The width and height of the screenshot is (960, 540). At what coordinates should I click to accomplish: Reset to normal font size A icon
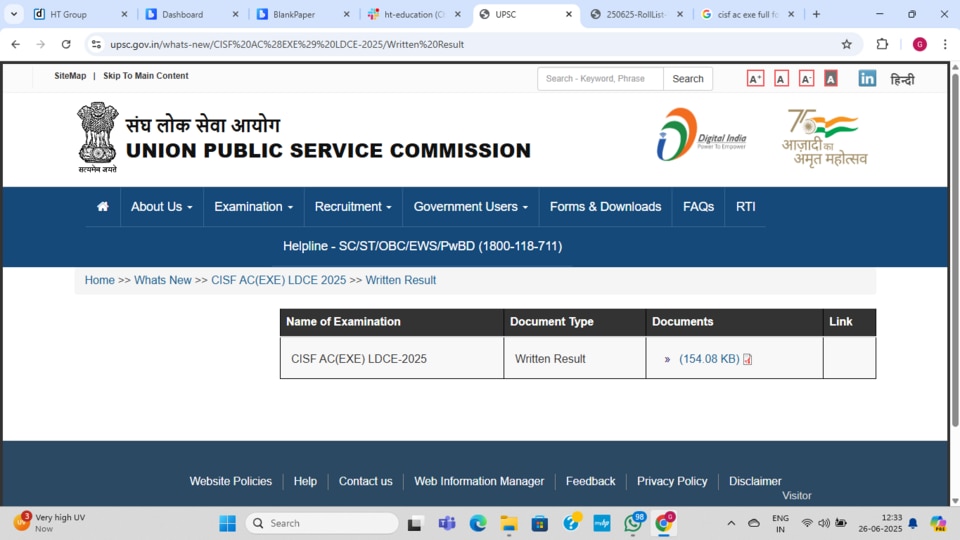[x=781, y=78]
